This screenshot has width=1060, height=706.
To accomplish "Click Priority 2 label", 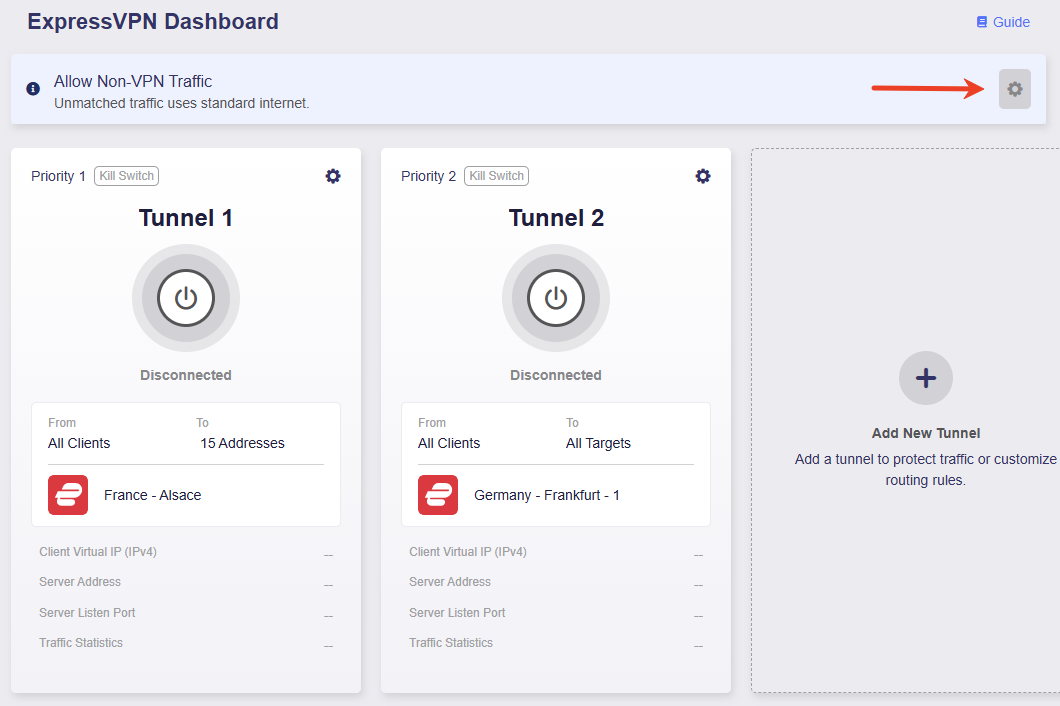I will click(x=429, y=176).
